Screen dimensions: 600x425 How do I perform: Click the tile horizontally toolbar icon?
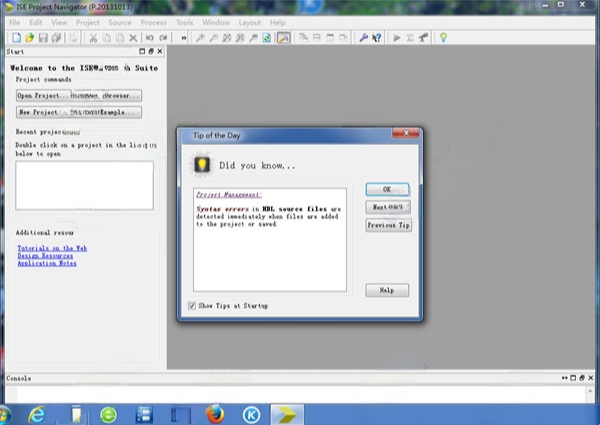coord(317,37)
